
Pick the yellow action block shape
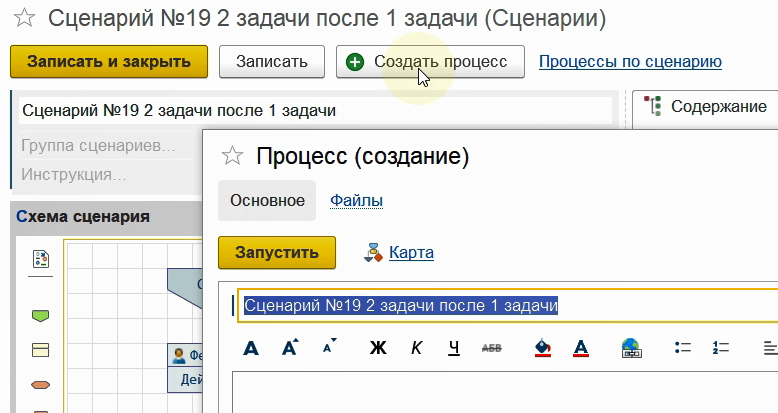pyautogui.click(x=41, y=350)
